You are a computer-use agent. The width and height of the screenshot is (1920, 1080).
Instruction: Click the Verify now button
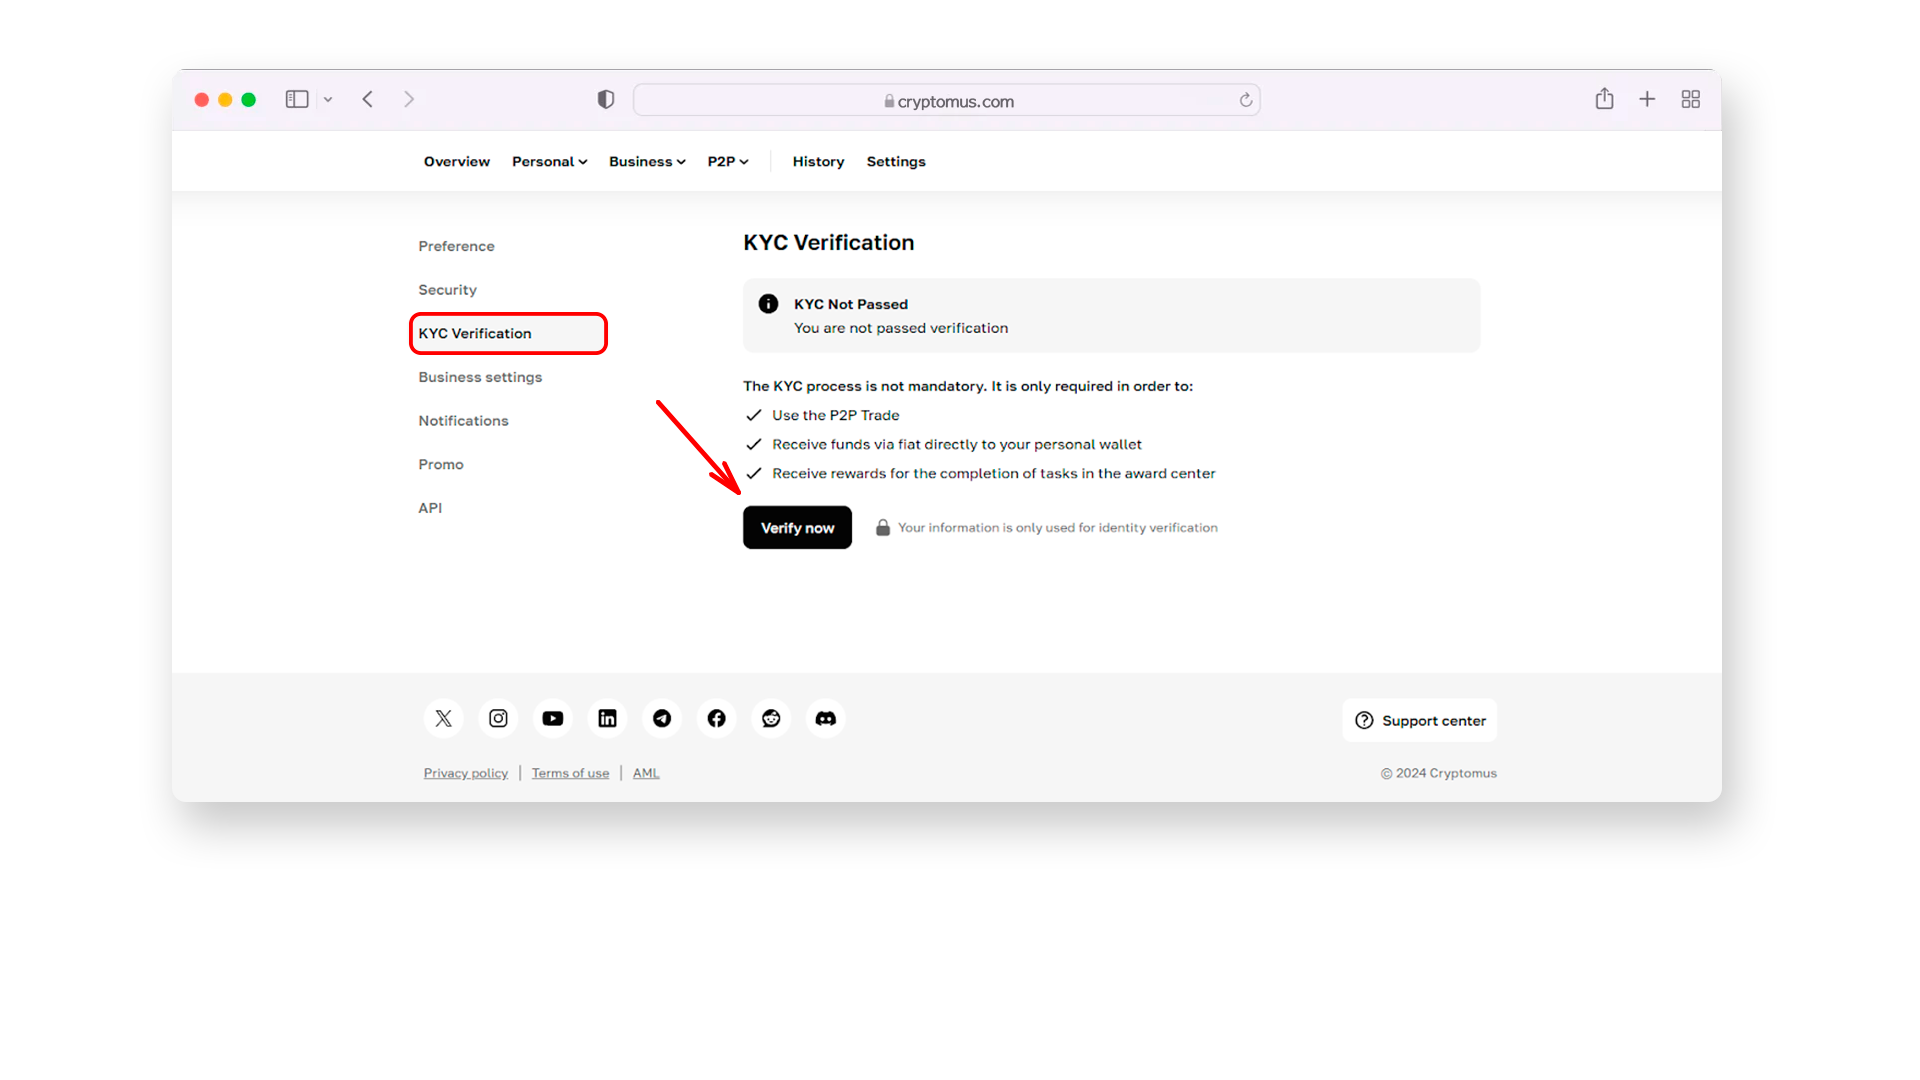click(x=796, y=527)
